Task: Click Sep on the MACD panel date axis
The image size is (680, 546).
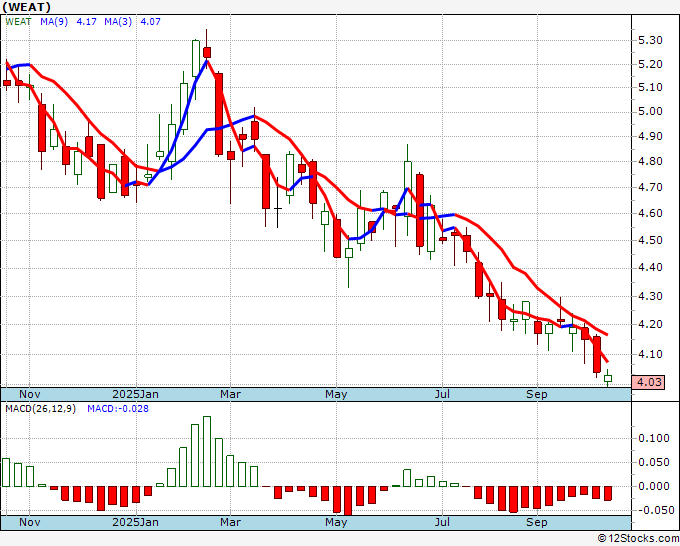Action: click(x=536, y=522)
